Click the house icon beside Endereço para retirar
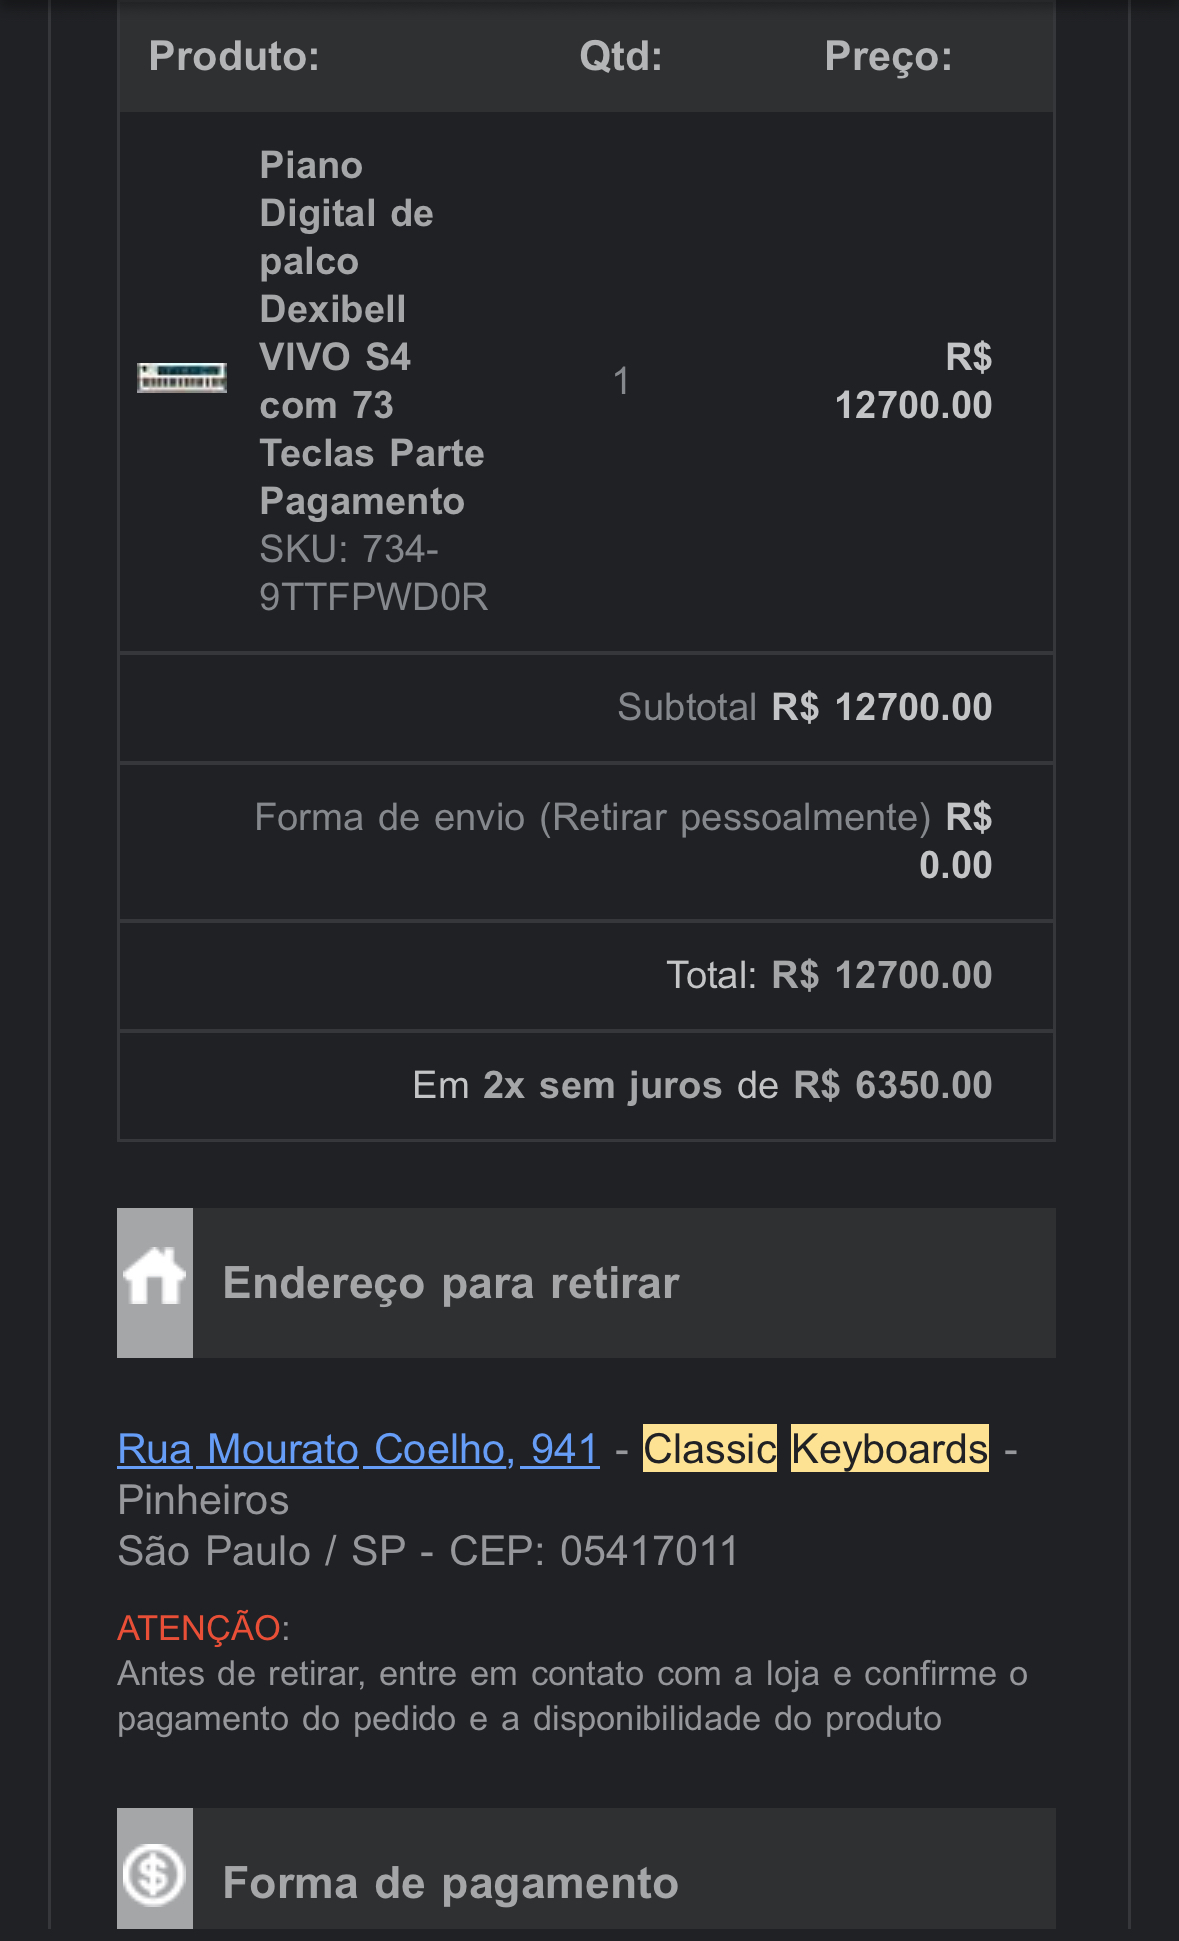The width and height of the screenshot is (1179, 1941). [155, 1281]
